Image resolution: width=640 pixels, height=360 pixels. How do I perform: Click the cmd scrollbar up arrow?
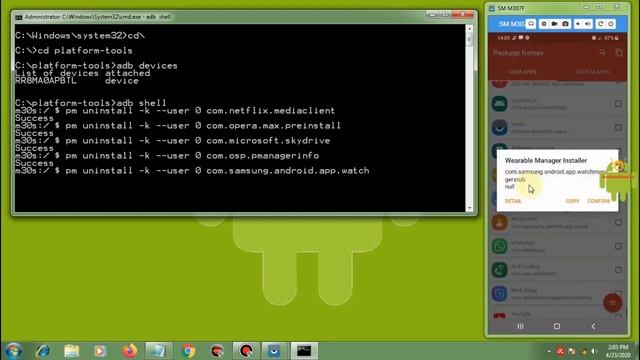click(469, 29)
